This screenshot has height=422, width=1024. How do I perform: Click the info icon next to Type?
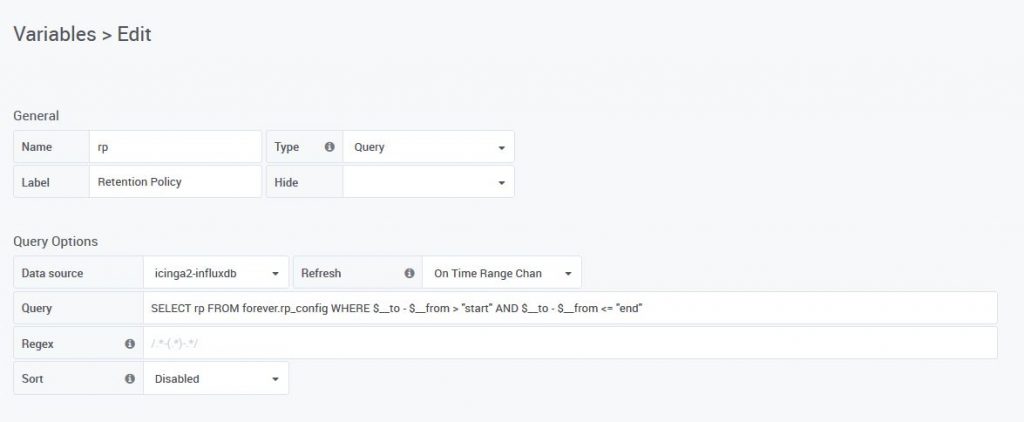pyautogui.click(x=330, y=147)
